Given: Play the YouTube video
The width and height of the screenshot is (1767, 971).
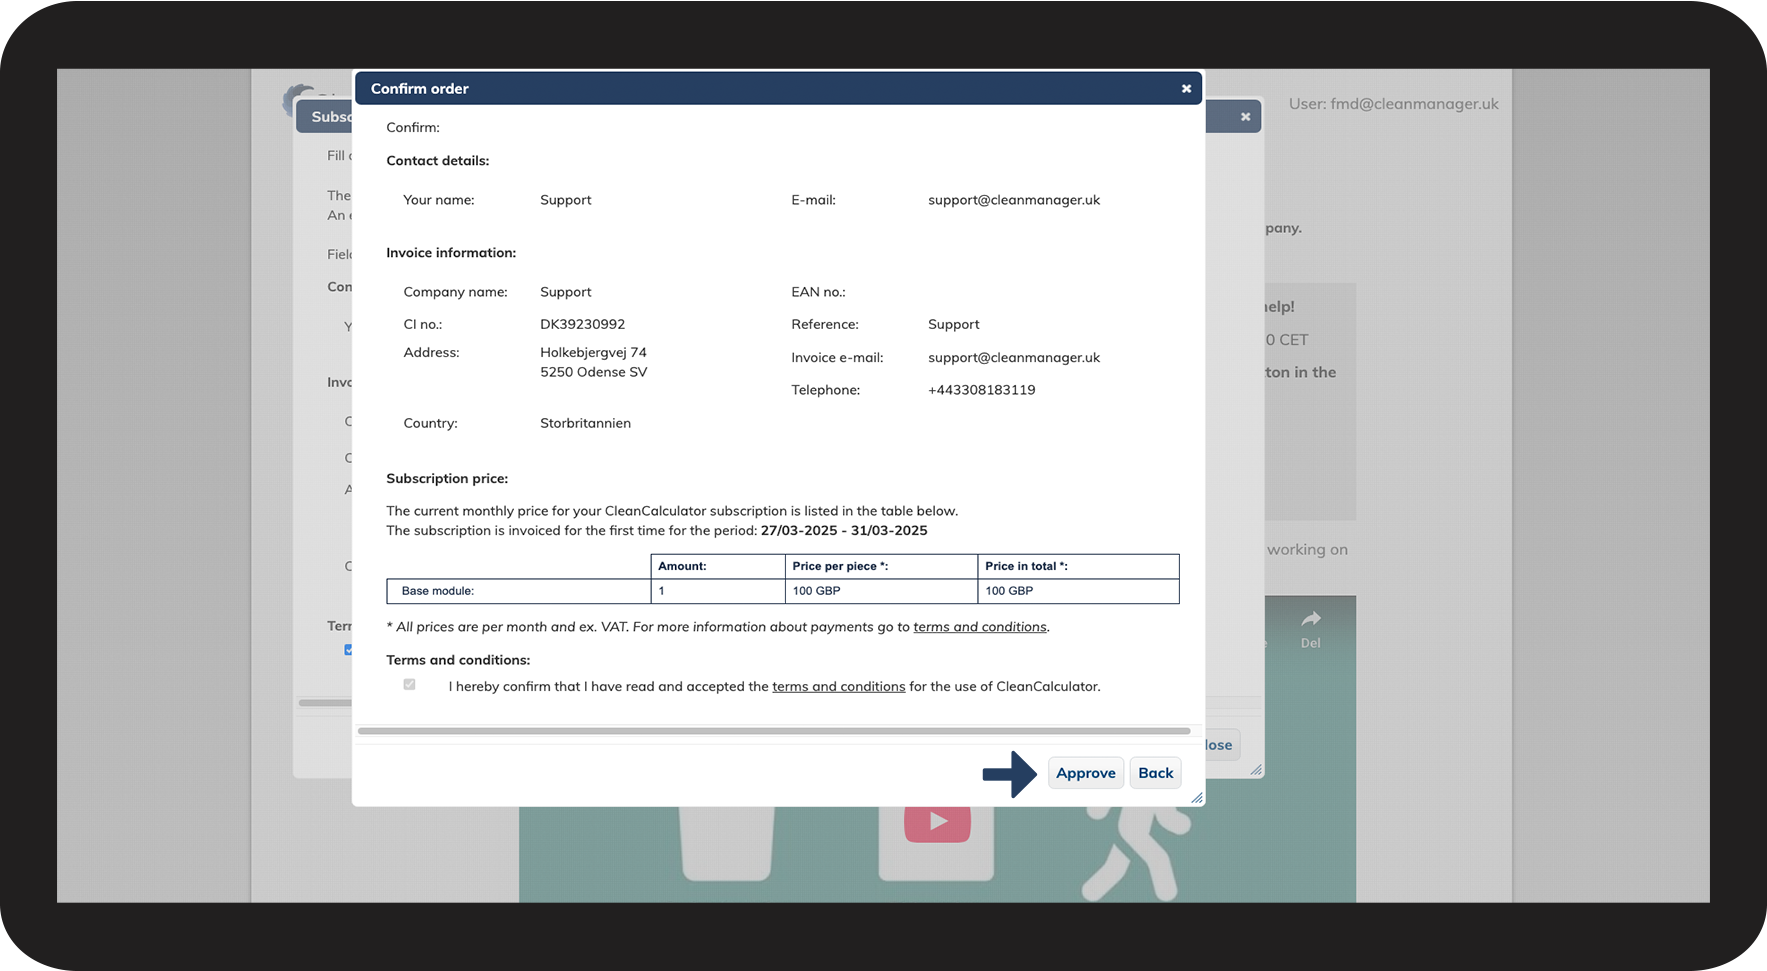Looking at the screenshot, I should point(937,822).
